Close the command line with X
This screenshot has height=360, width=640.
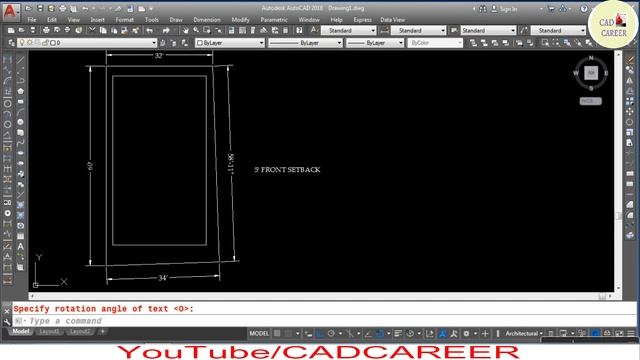[7, 311]
